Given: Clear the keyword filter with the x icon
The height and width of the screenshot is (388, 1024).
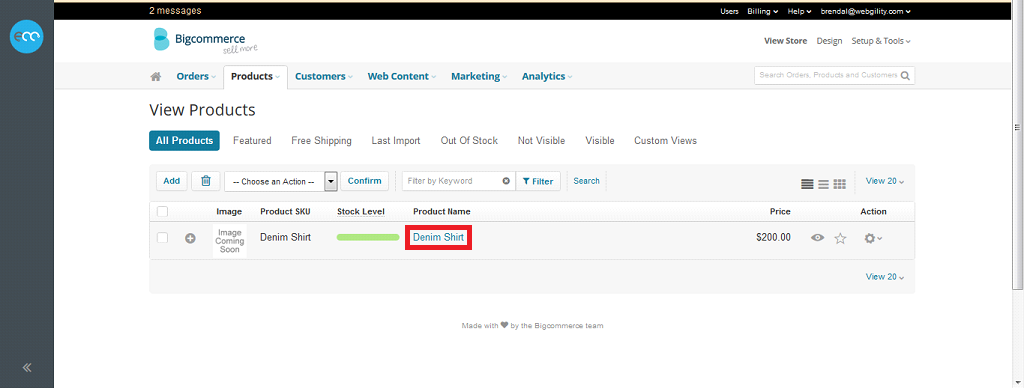Looking at the screenshot, I should (x=506, y=181).
